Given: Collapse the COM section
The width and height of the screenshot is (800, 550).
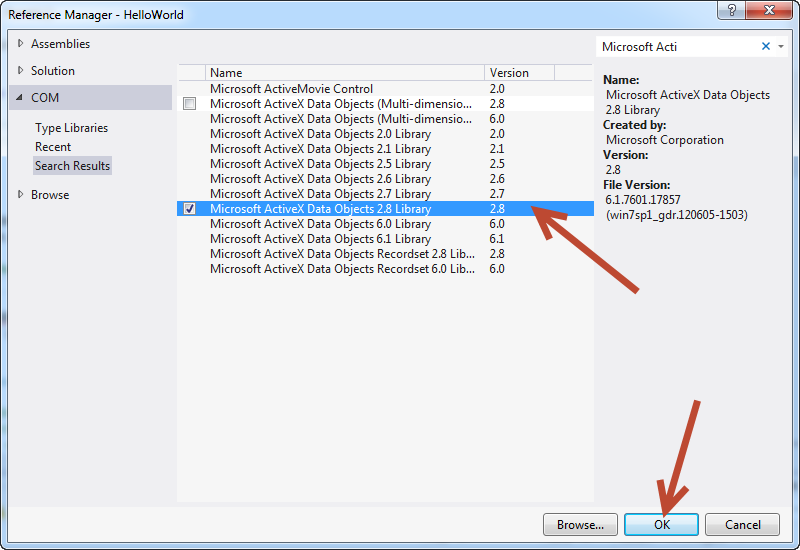Looking at the screenshot, I should click(19, 97).
